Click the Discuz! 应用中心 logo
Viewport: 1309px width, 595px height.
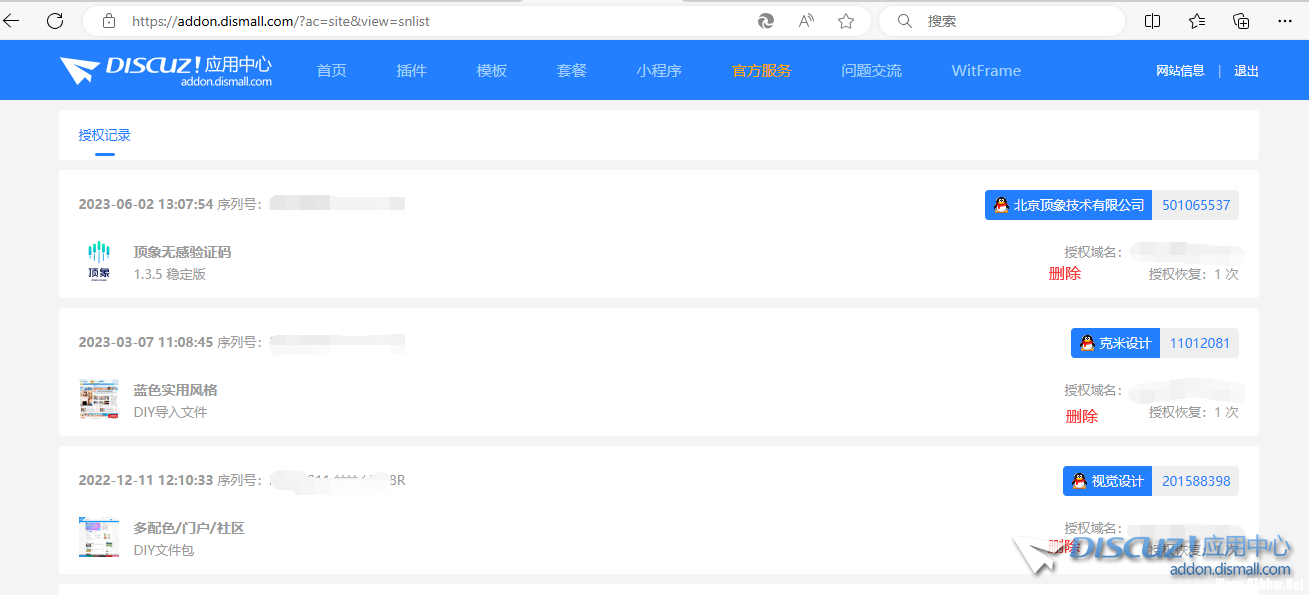pyautogui.click(x=166, y=70)
